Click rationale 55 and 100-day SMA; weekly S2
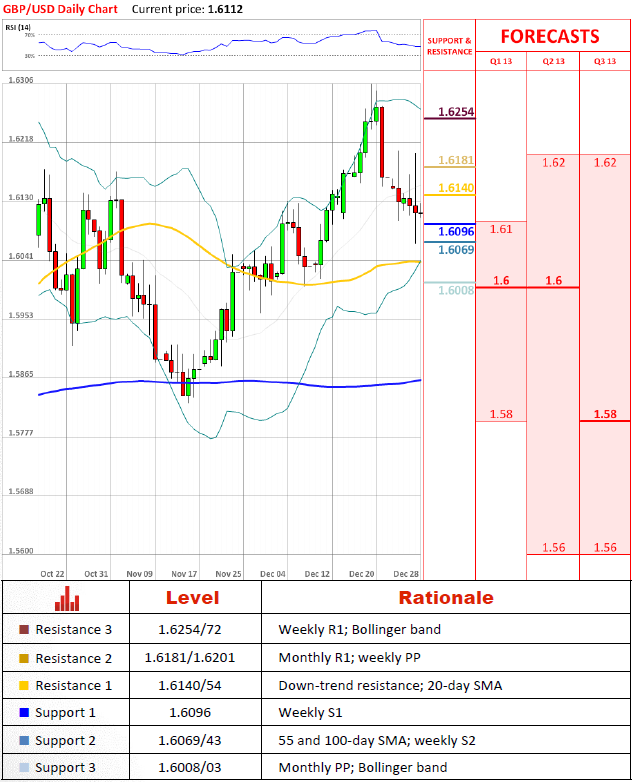 [377, 741]
